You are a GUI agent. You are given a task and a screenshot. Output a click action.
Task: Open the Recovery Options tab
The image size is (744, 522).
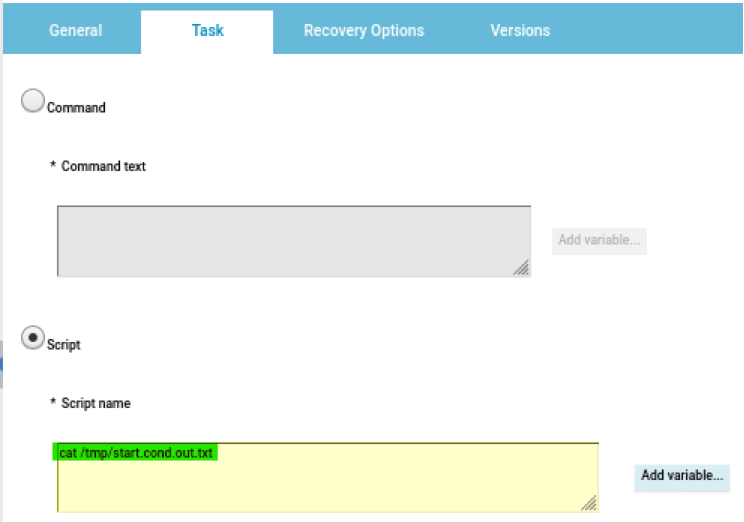pos(364,30)
